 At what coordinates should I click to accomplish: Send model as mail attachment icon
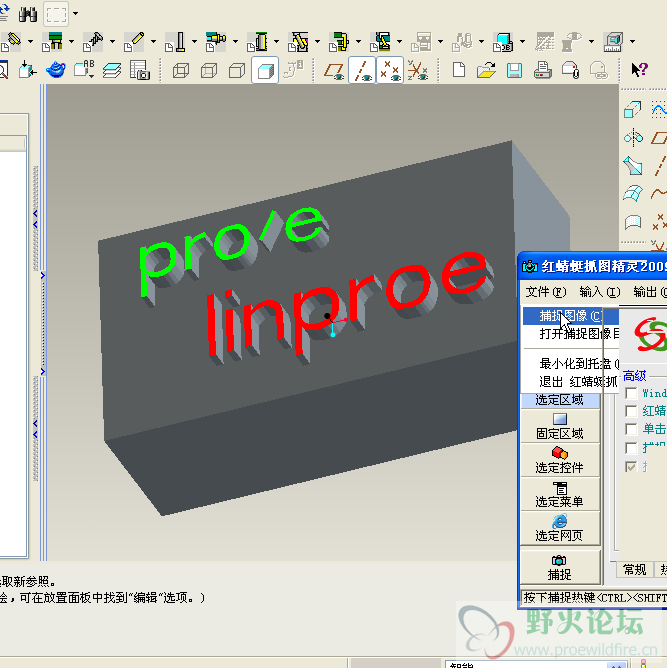[571, 70]
